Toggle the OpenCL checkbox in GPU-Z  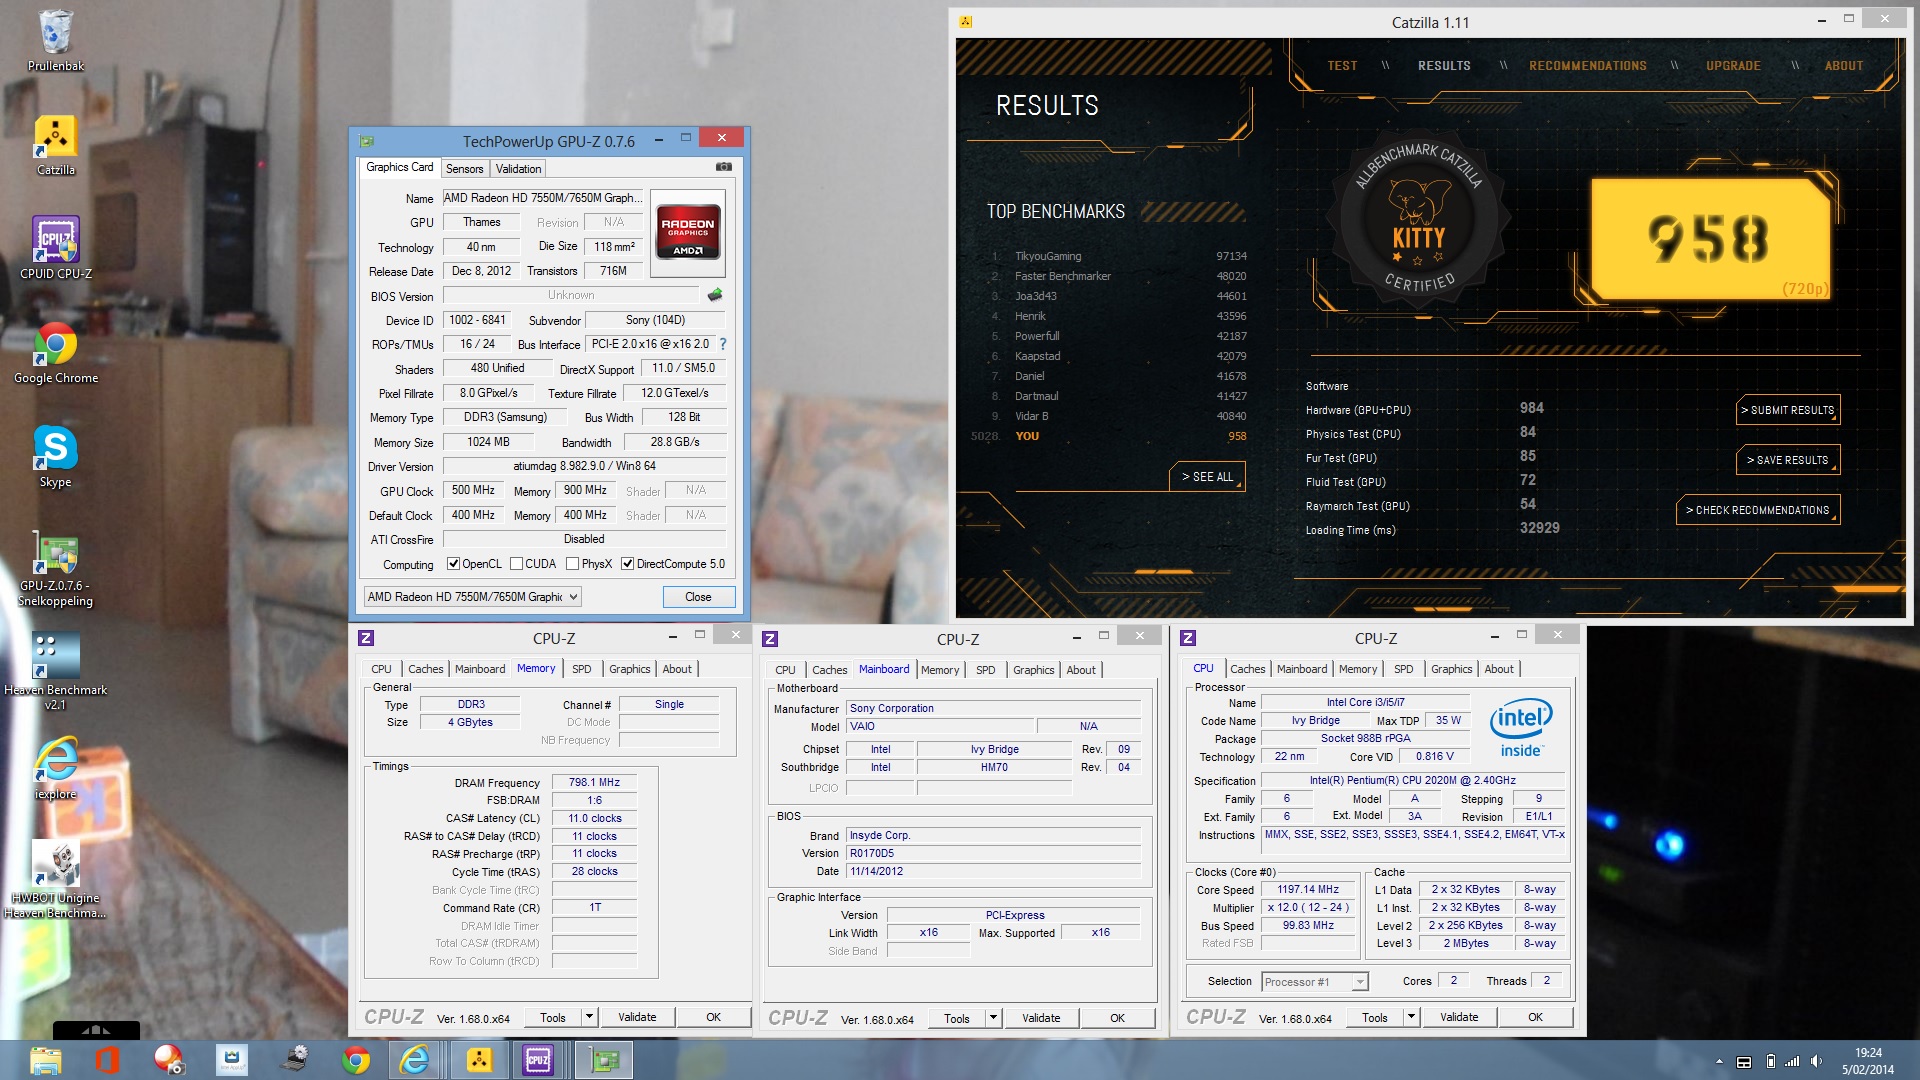[453, 564]
